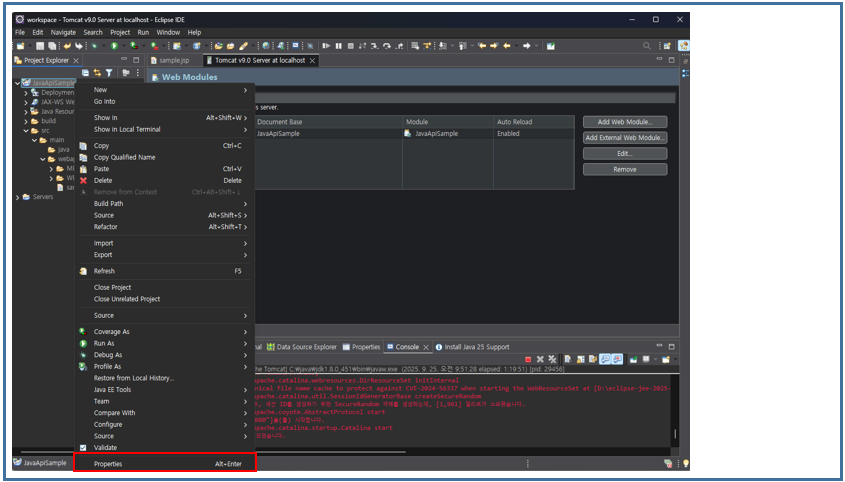This screenshot has height=482, width=845.
Task: Click the Back yellow arrow toolbar icon
Action: (507, 46)
